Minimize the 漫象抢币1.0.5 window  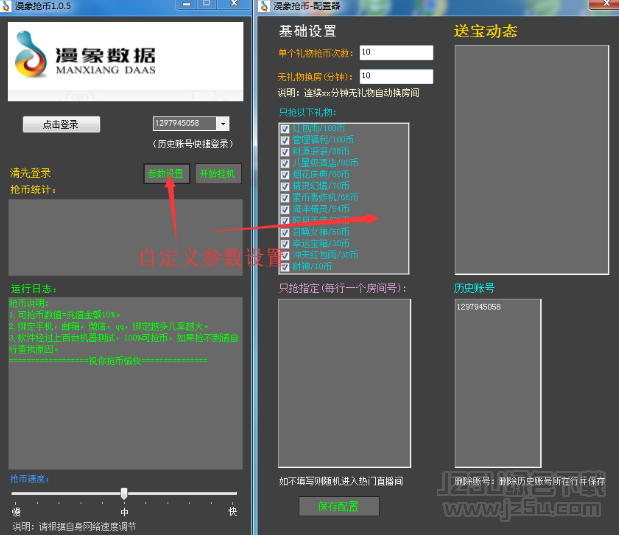[187, 4]
